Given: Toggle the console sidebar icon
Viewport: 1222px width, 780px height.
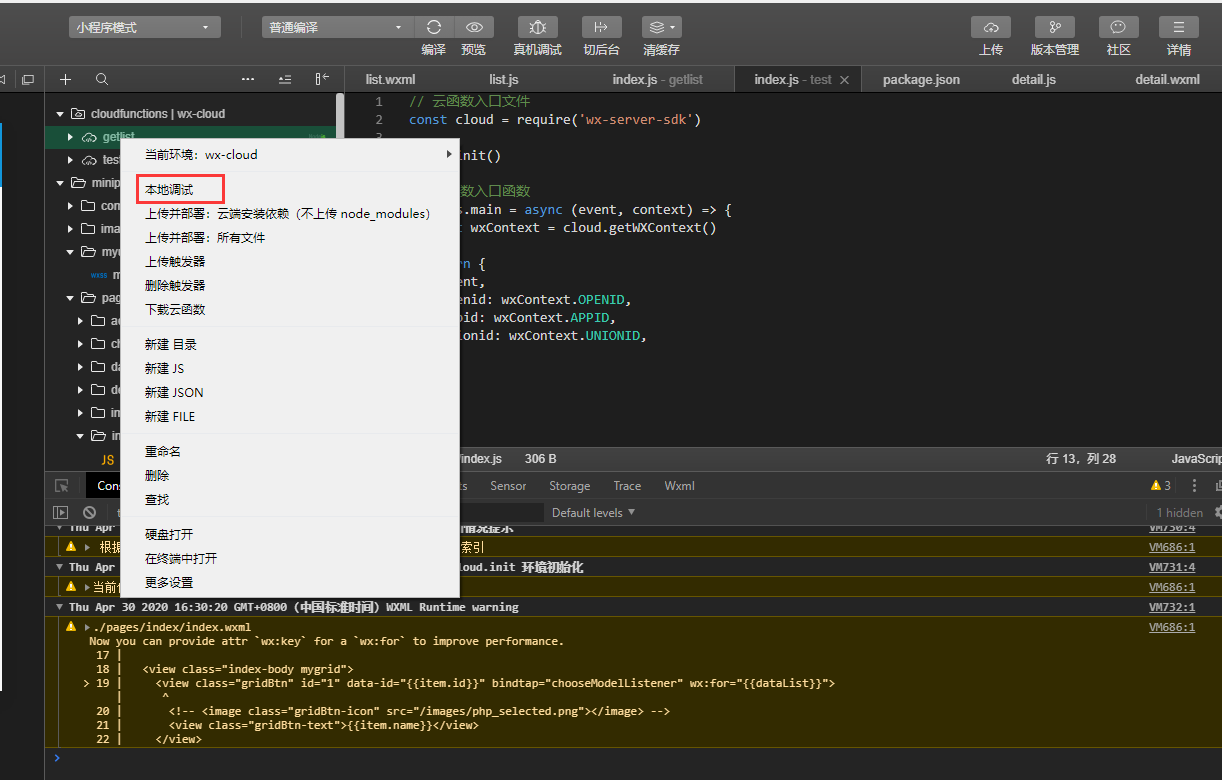Looking at the screenshot, I should 60,512.
